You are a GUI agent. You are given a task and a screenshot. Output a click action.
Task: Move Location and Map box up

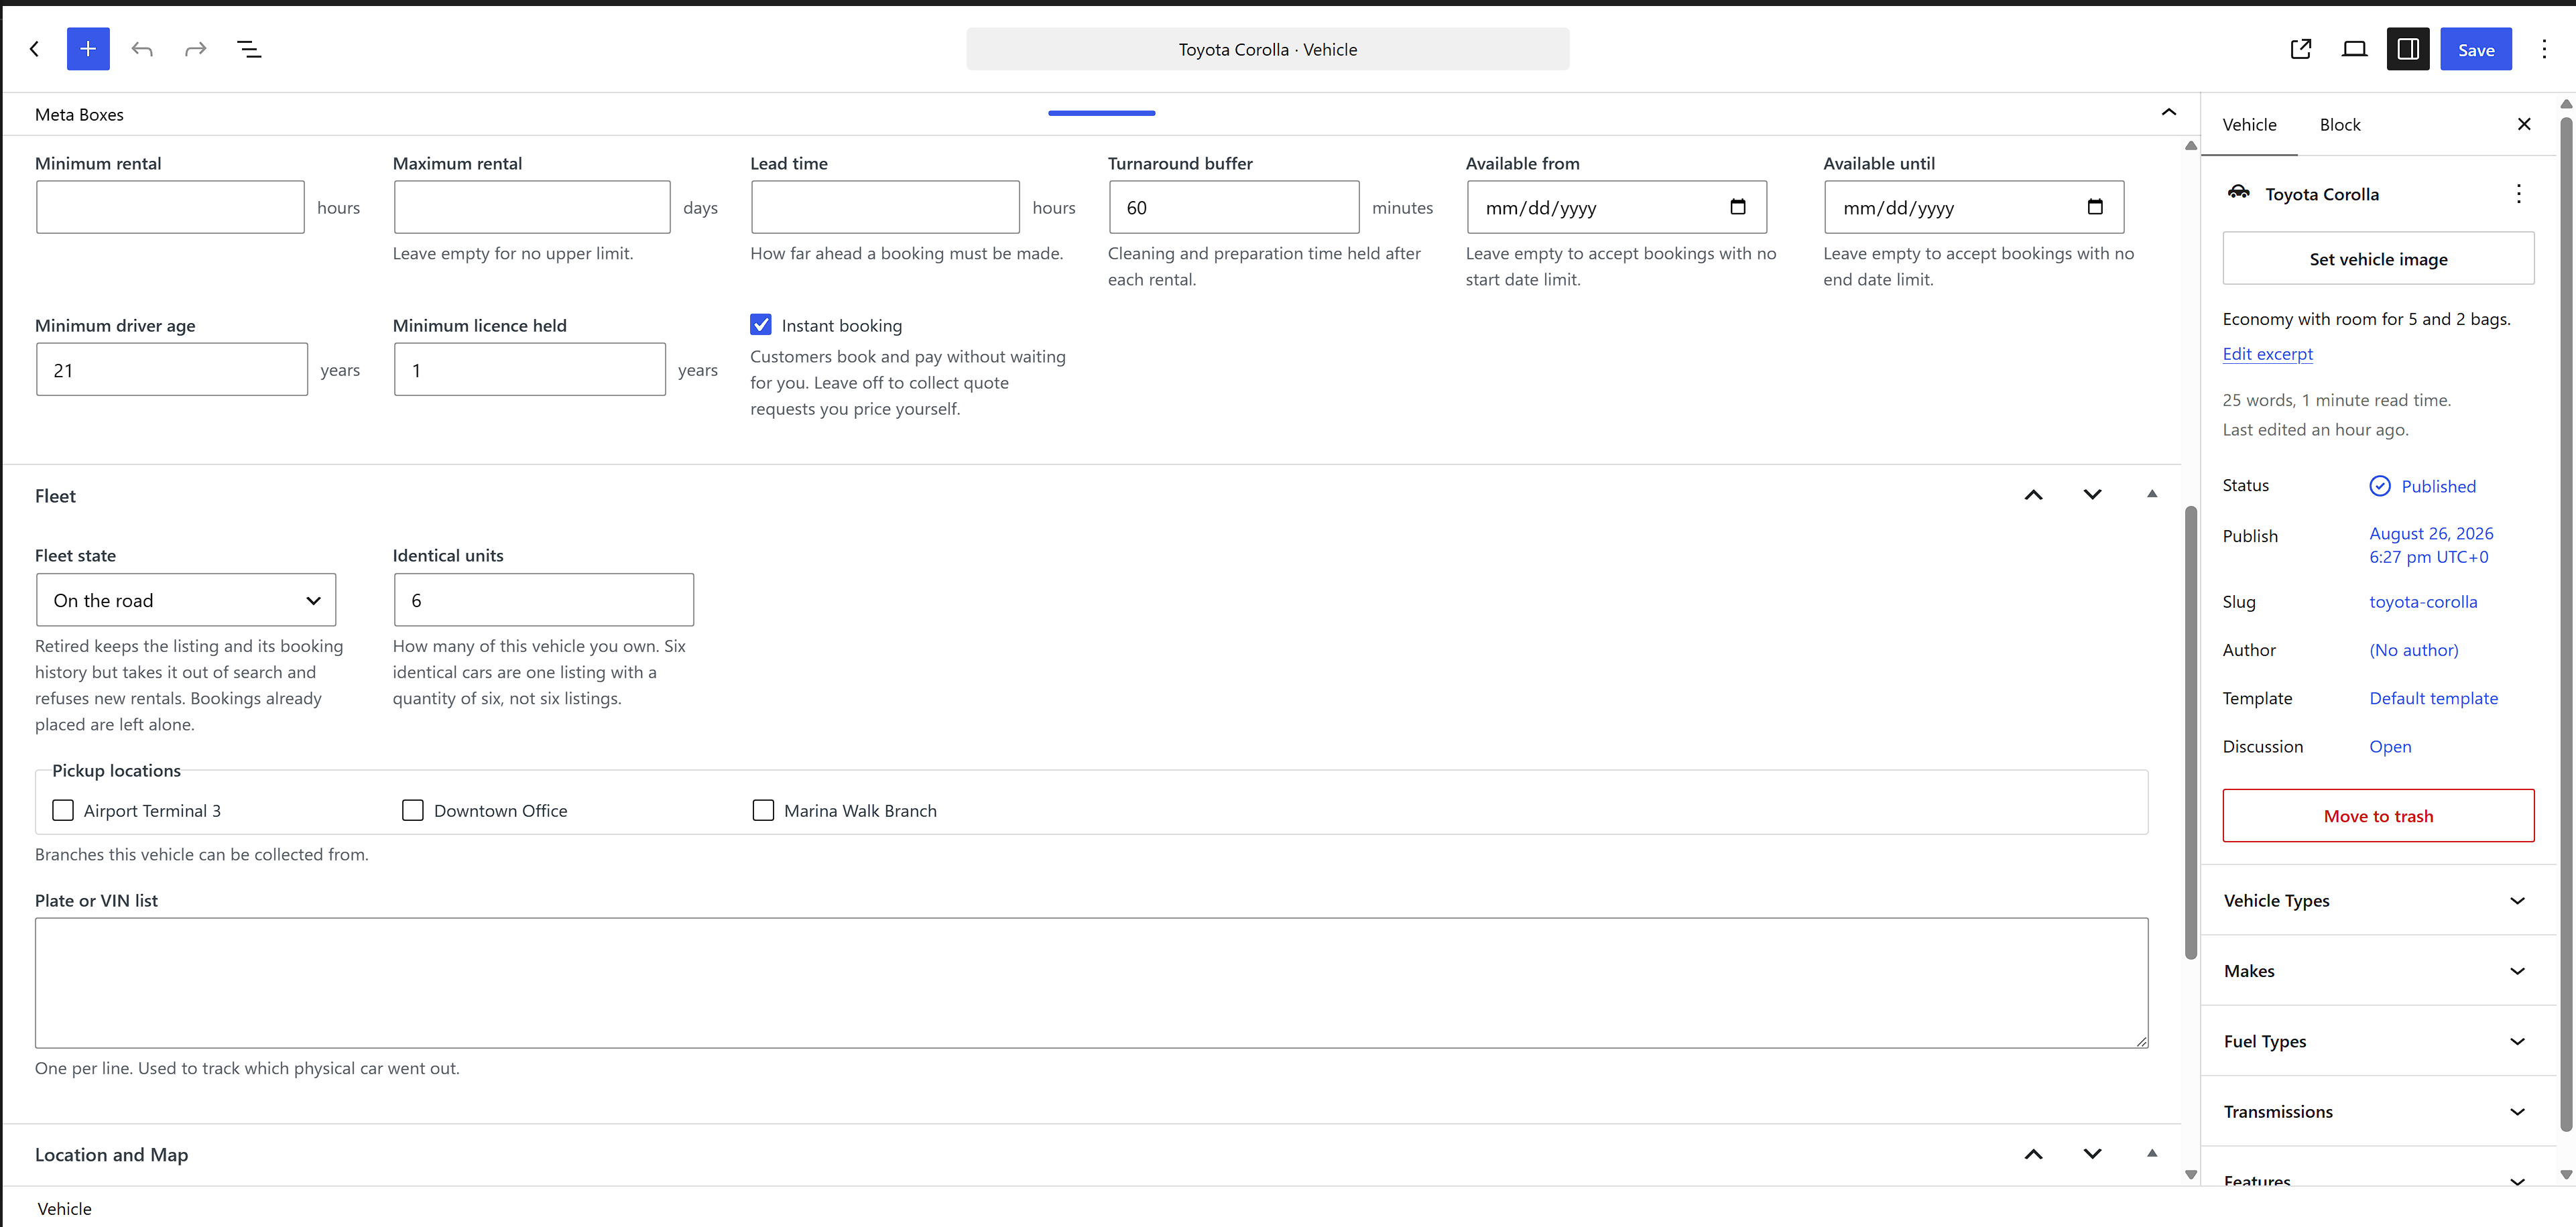pyautogui.click(x=2033, y=1154)
